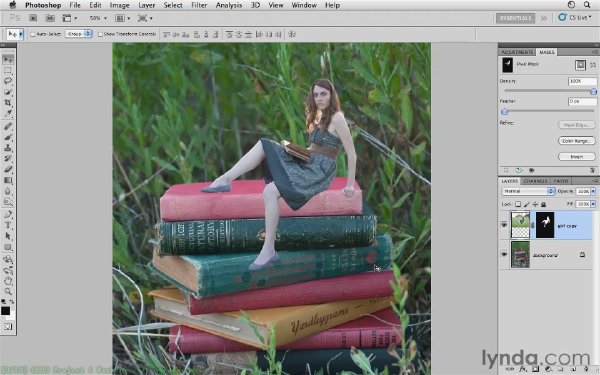
Task: Open the Screen Mode dropdown
Action: (x=145, y=18)
